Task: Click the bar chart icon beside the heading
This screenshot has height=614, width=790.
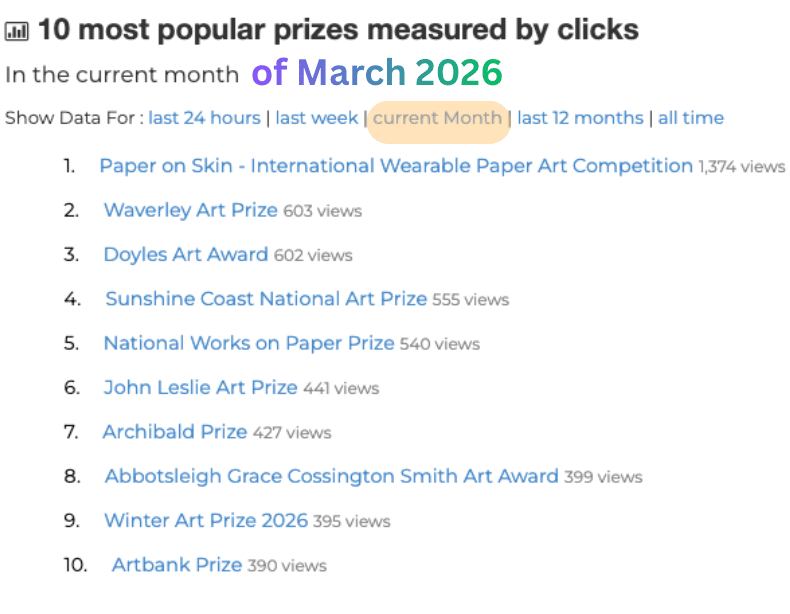Action: [17, 31]
